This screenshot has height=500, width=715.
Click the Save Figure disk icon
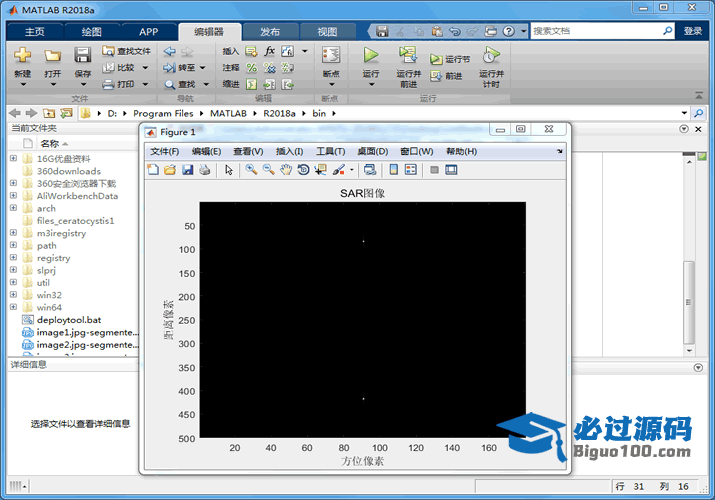pos(187,170)
